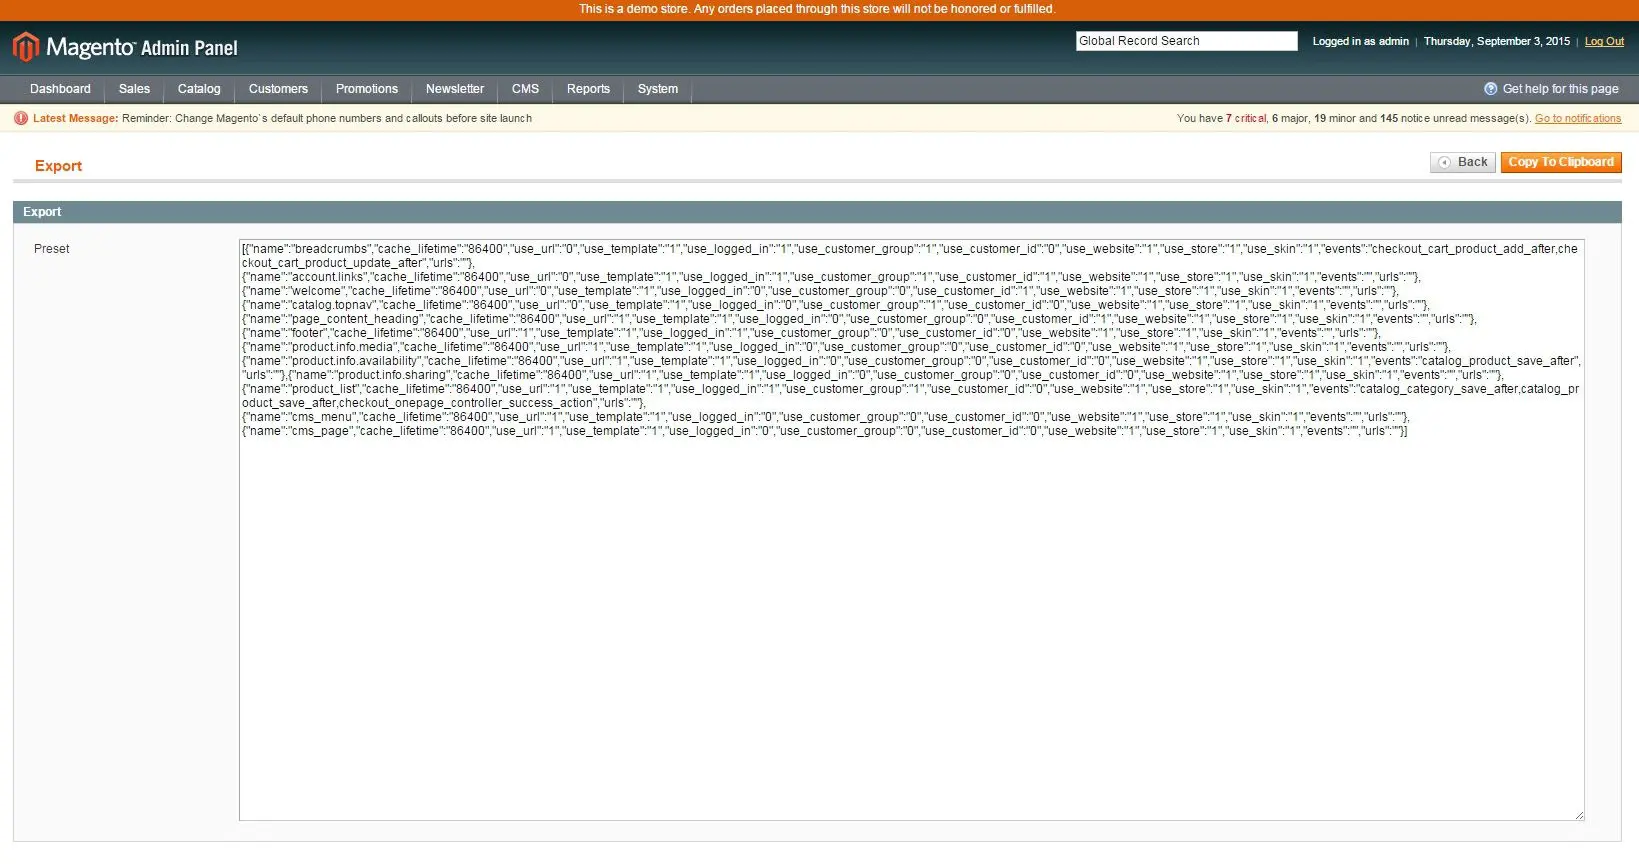1639x864 pixels.
Task: Open the Sales menu
Action: (134, 89)
